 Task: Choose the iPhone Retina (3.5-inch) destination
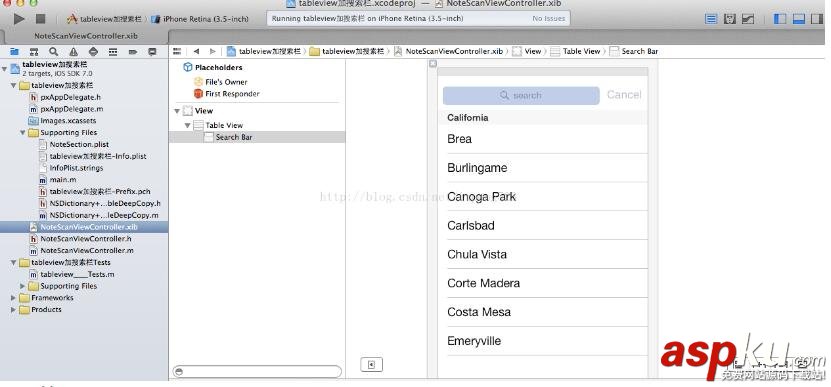click(200, 19)
